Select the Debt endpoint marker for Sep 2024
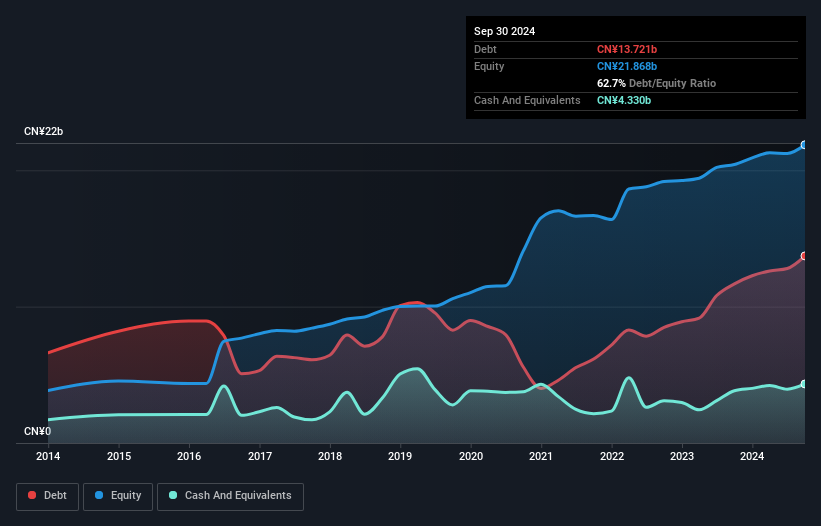The height and width of the screenshot is (526, 821). point(804,256)
